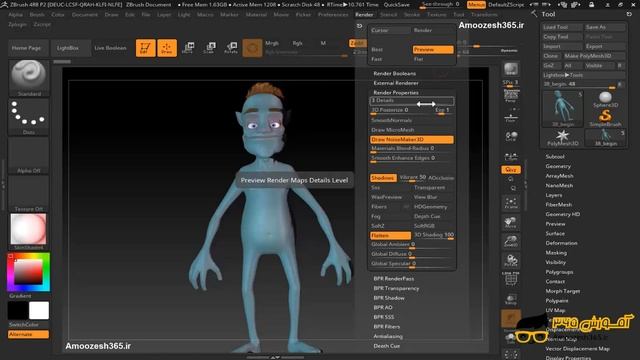Viewport: 640px width, 360px height.
Task: Select the PolyMesh3D star tool
Action: pos(562,138)
